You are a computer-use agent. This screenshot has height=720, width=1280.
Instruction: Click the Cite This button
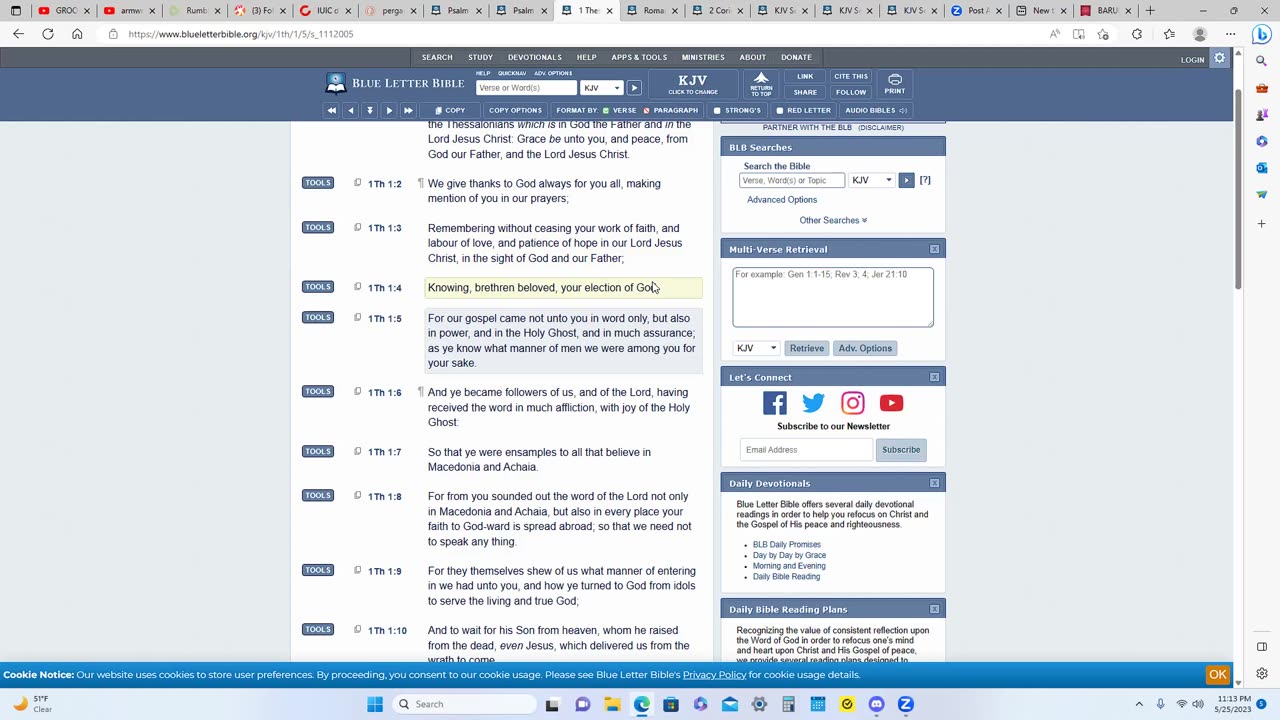[x=851, y=77]
